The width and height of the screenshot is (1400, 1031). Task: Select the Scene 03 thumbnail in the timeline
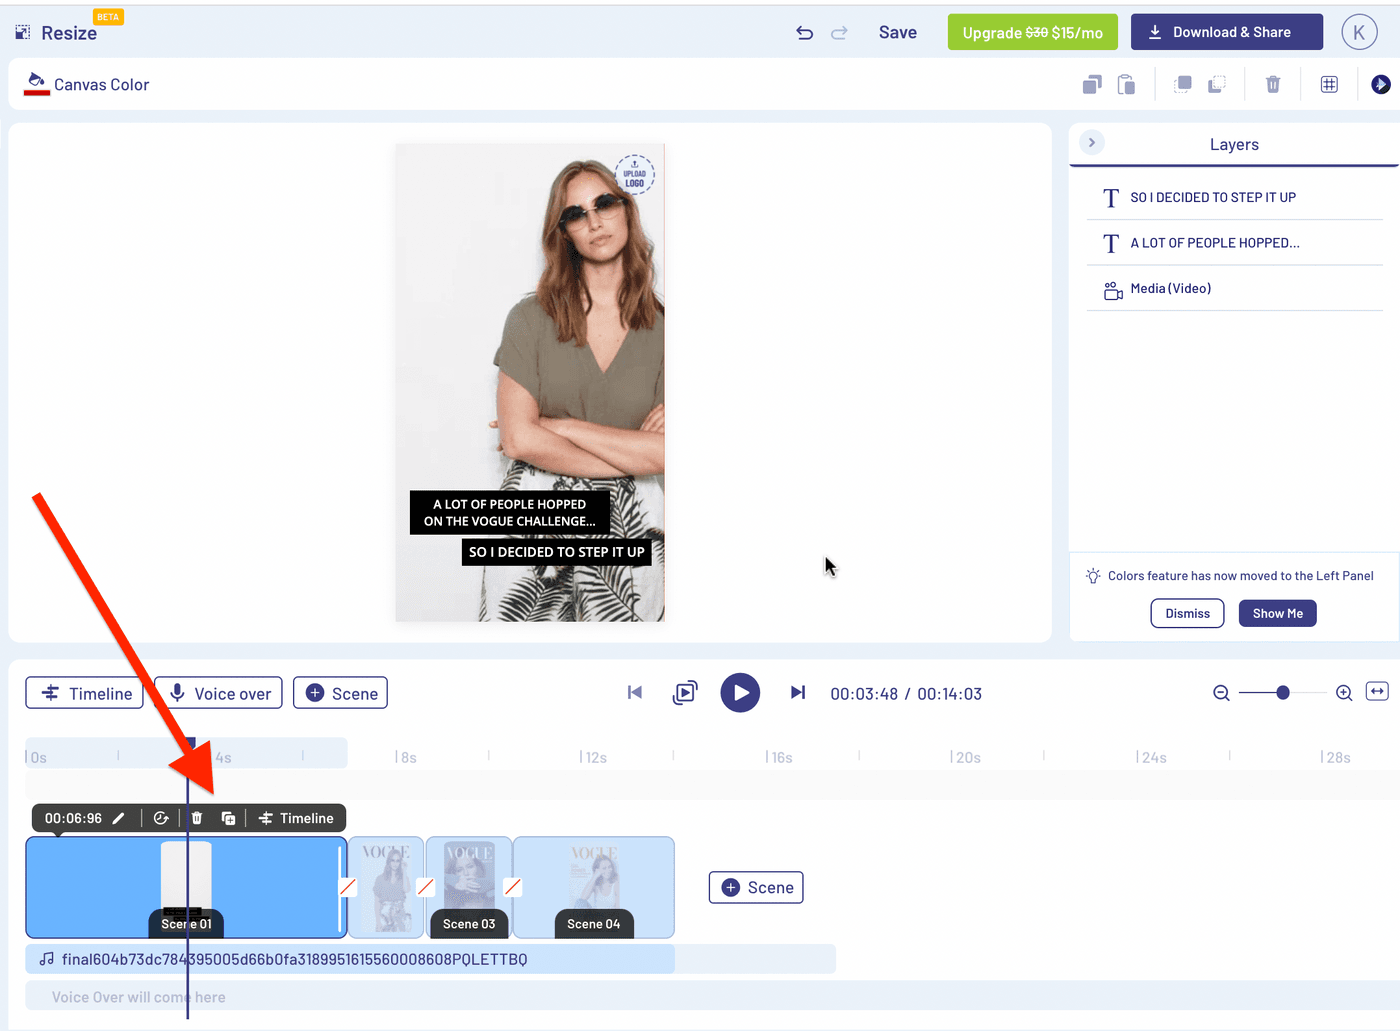point(468,887)
